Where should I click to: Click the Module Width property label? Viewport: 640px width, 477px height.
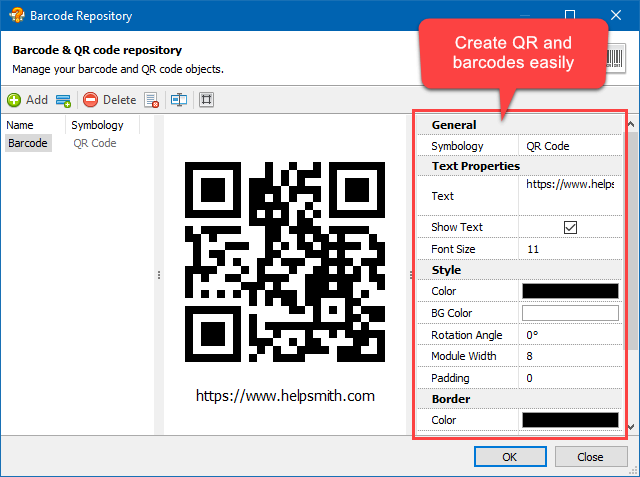pyautogui.click(x=464, y=356)
